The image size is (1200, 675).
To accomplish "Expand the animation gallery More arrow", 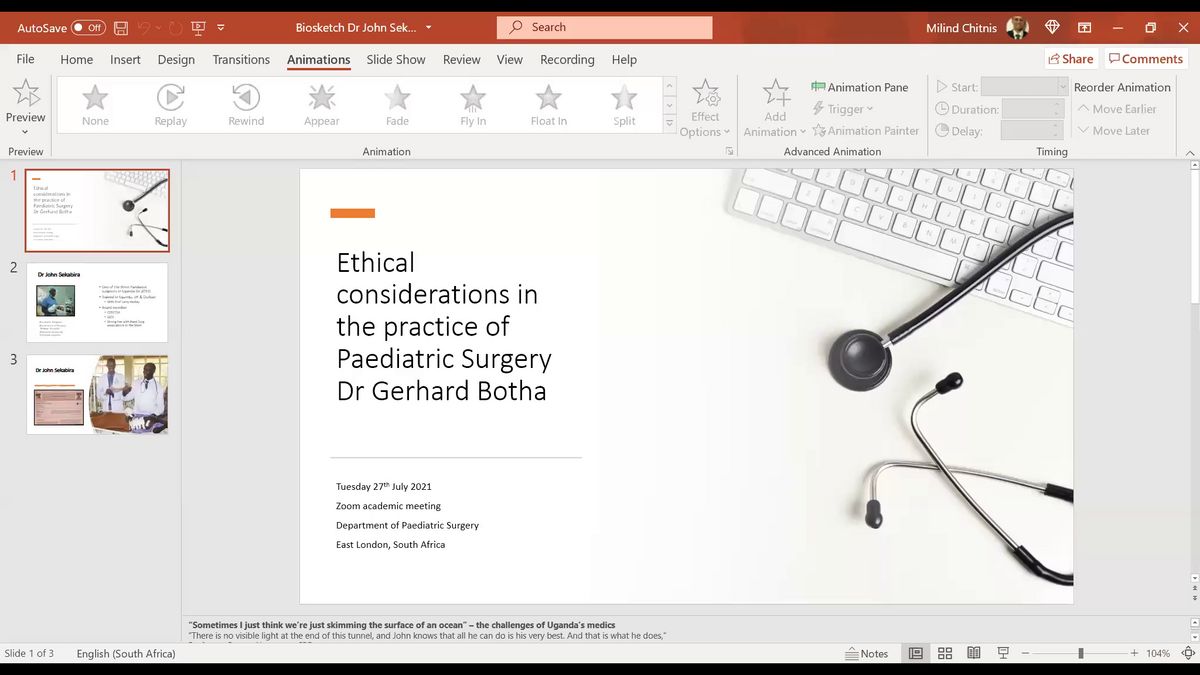I will coord(670,123).
